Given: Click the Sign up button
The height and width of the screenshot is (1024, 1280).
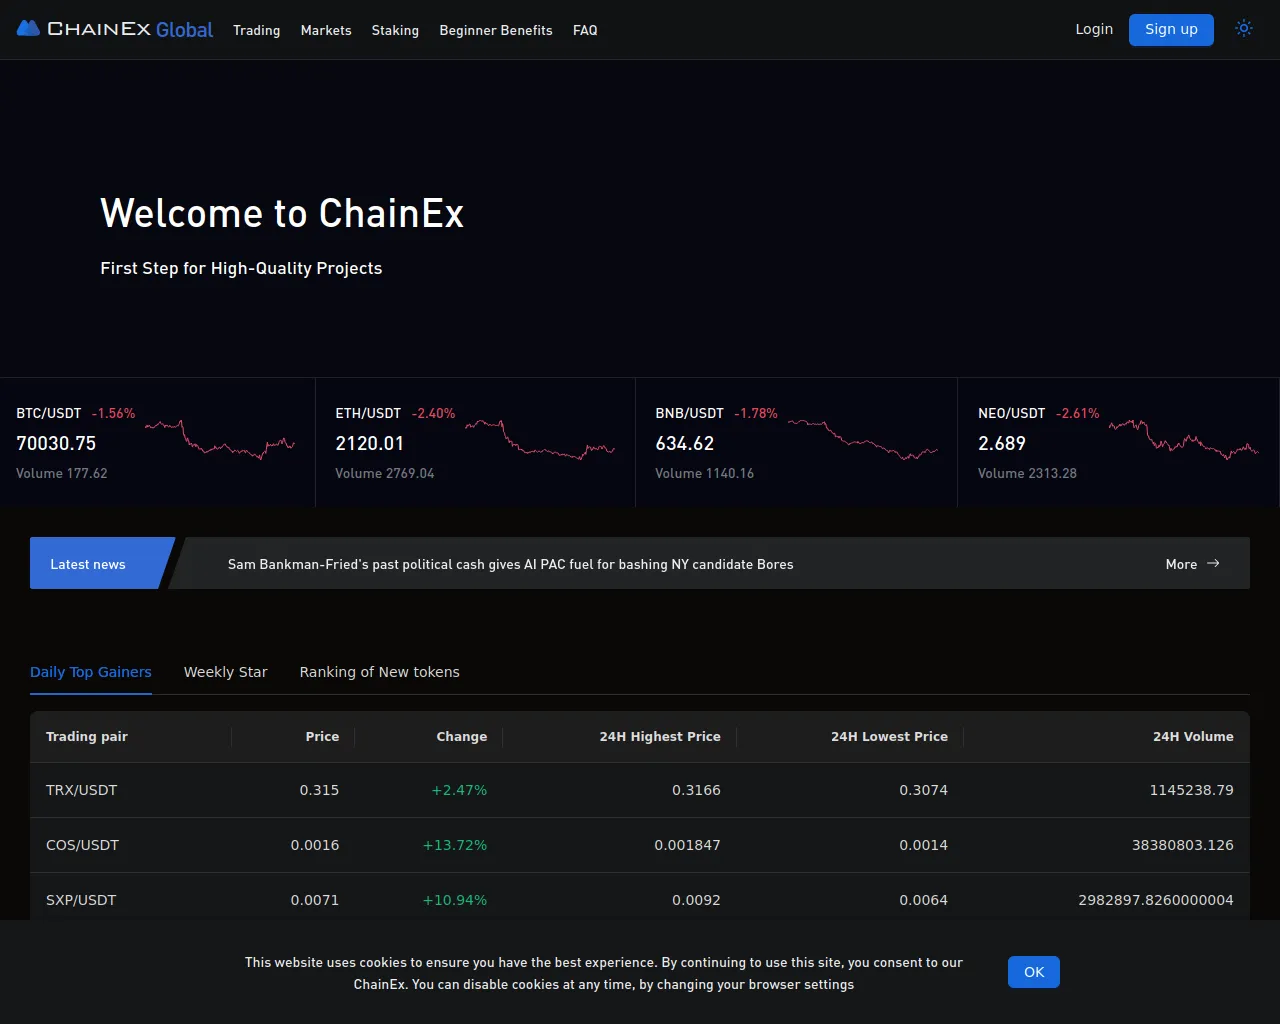Looking at the screenshot, I should [x=1171, y=30].
